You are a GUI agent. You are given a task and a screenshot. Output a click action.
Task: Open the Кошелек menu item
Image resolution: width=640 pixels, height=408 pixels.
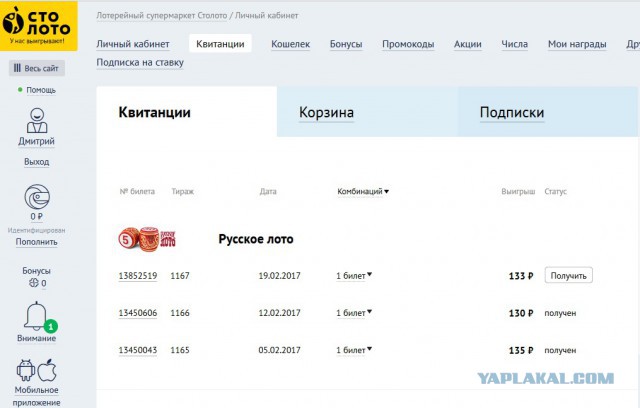(291, 44)
